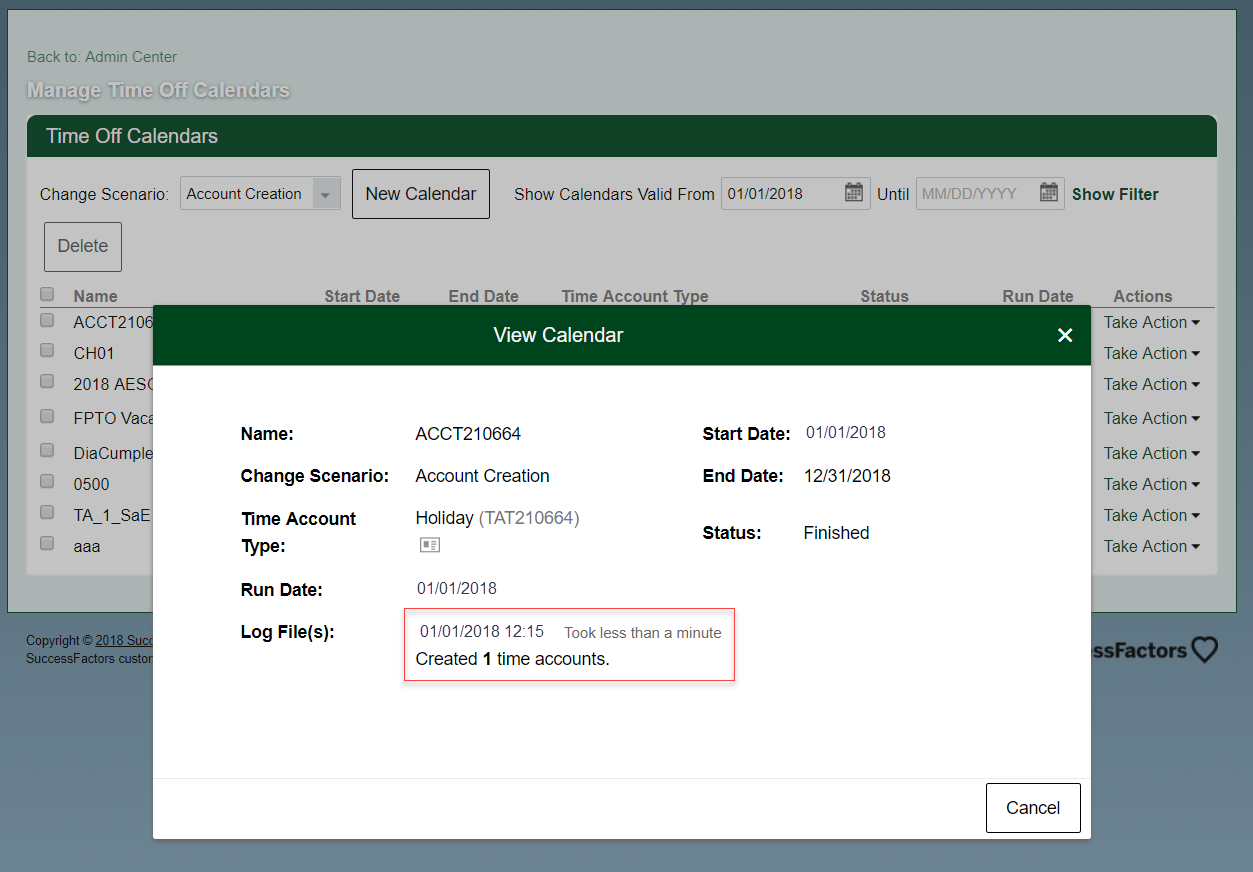Viewport: 1253px width, 872px height.
Task: Click the 0500 calendar name
Action: click(x=92, y=484)
